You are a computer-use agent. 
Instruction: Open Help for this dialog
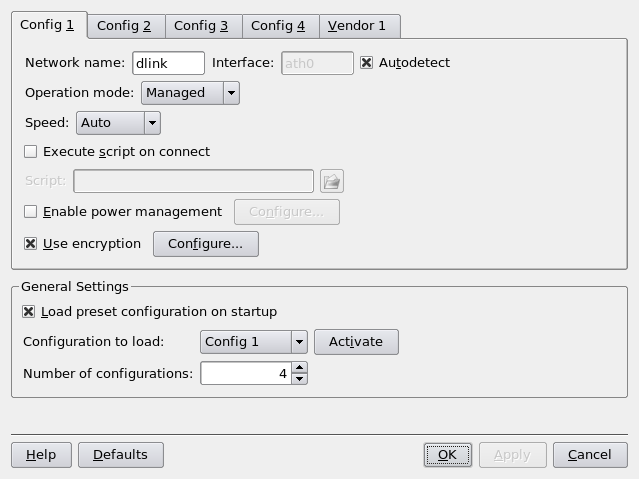point(41,455)
